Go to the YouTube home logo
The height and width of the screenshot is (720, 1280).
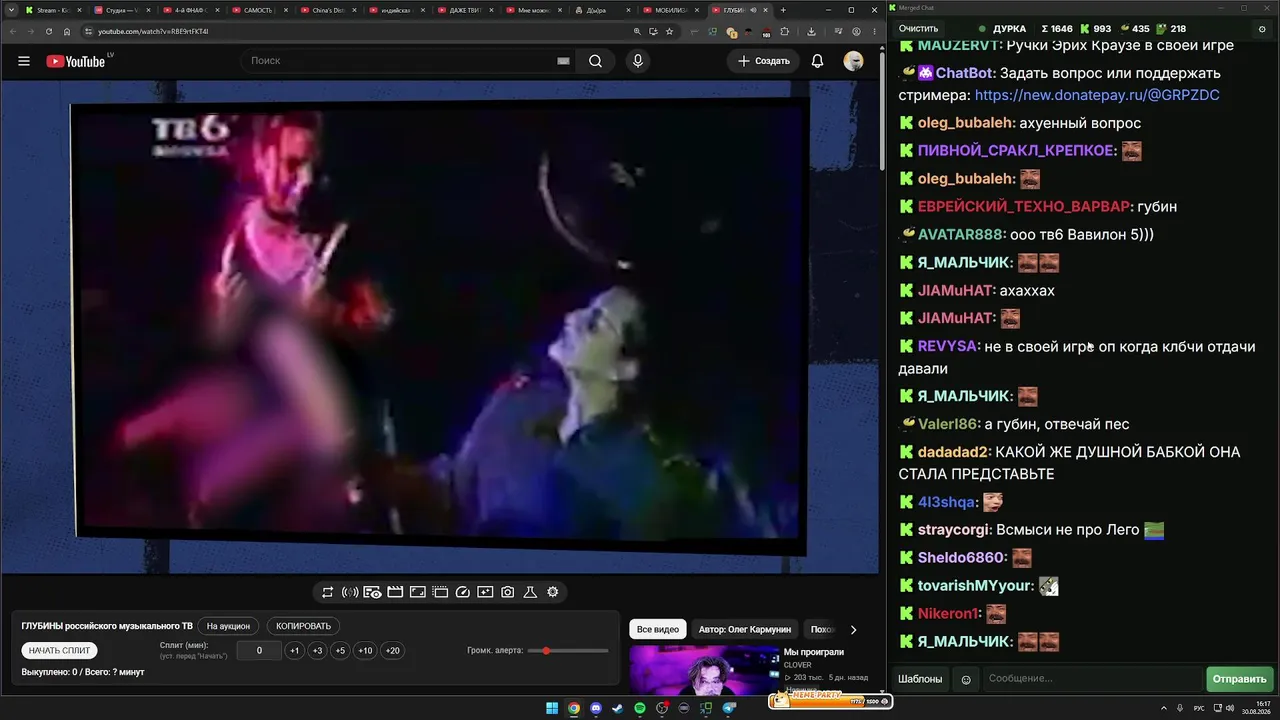pyautogui.click(x=76, y=61)
